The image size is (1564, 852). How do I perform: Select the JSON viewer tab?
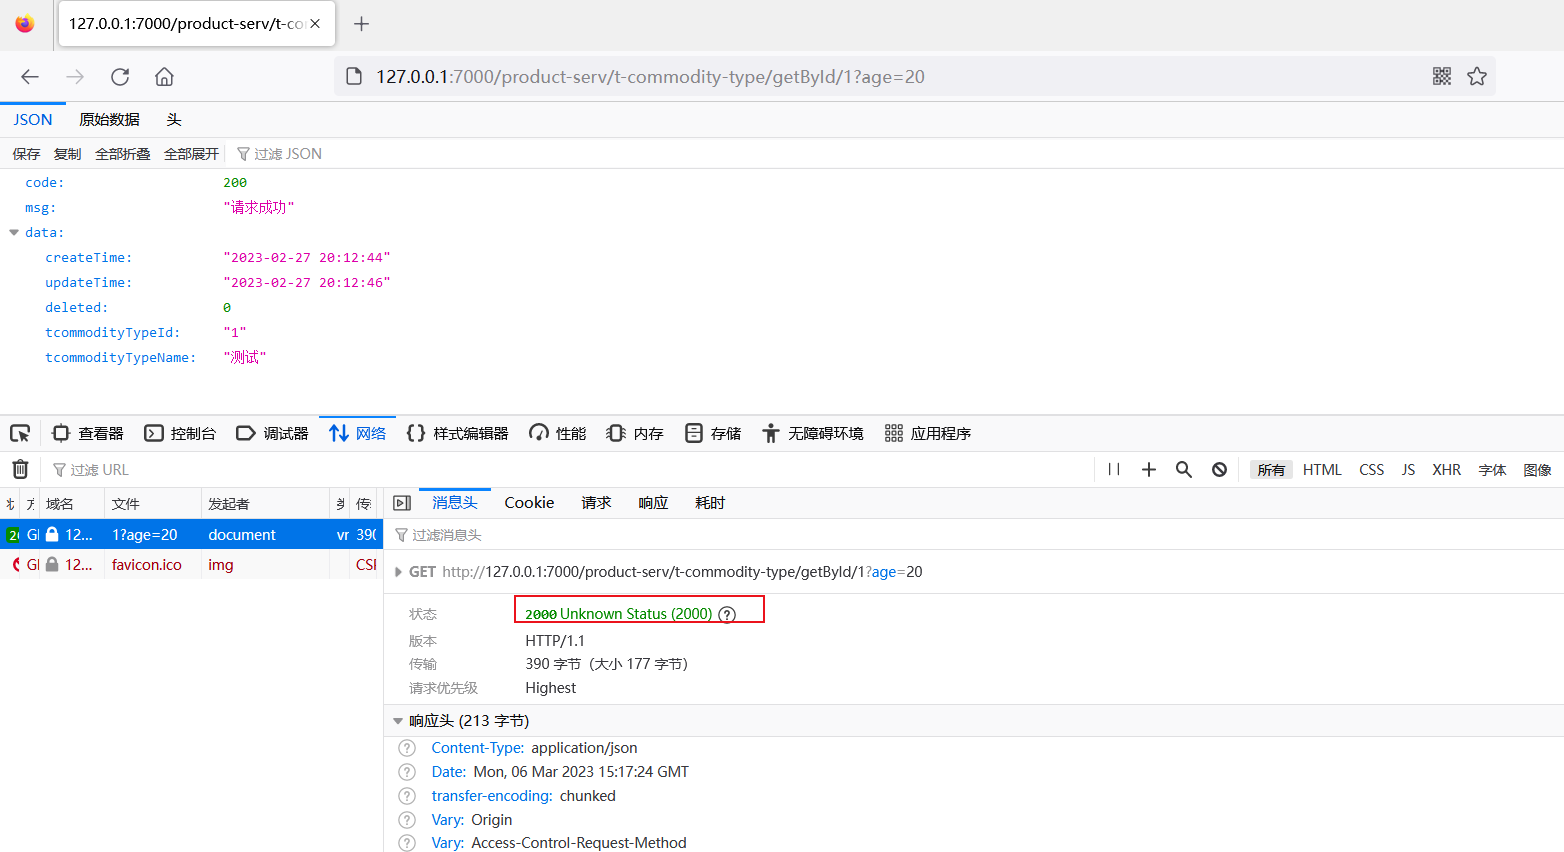[x=33, y=120]
